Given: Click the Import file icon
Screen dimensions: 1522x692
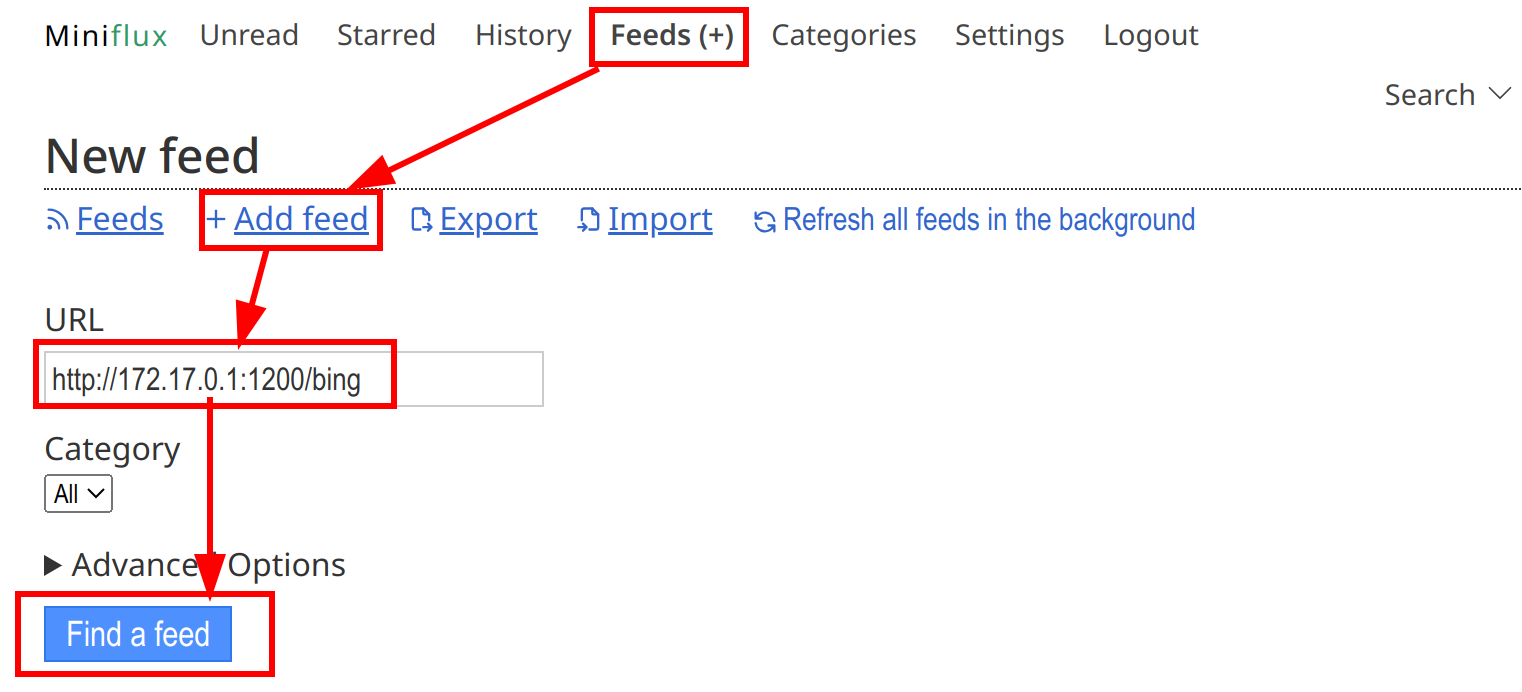Looking at the screenshot, I should (589, 221).
